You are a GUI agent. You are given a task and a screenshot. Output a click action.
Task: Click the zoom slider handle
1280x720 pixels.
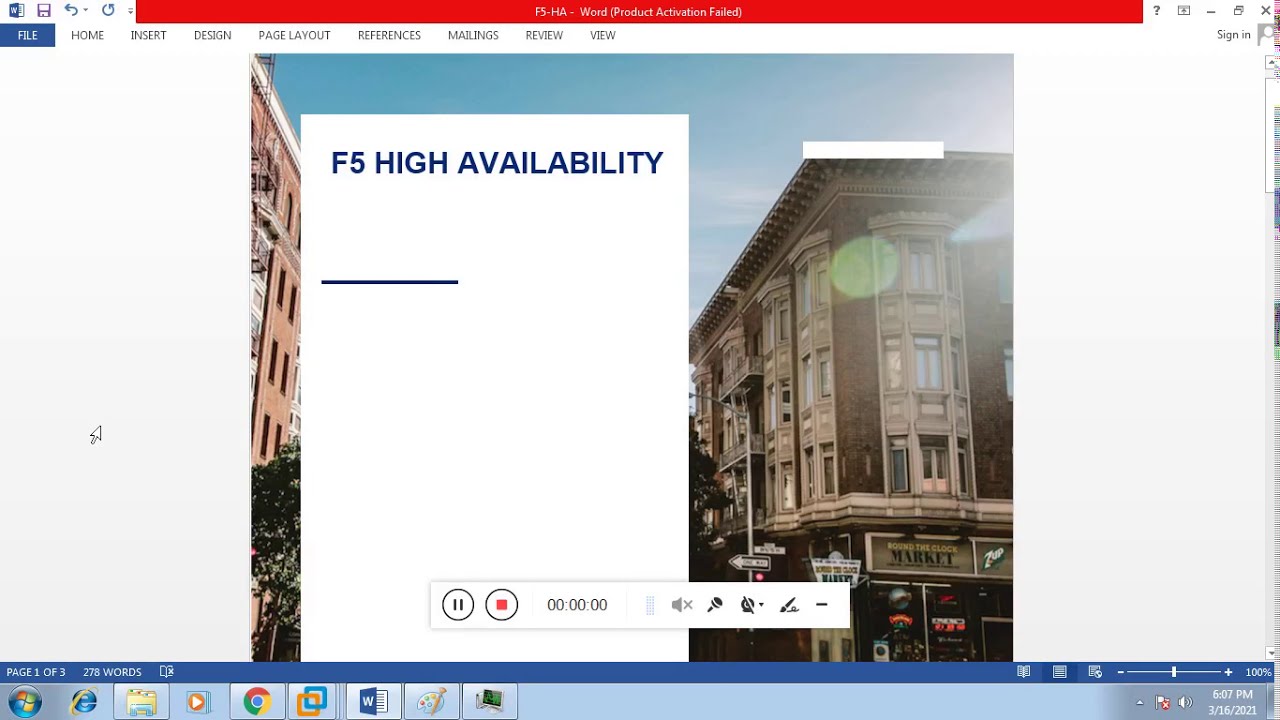(x=1174, y=672)
